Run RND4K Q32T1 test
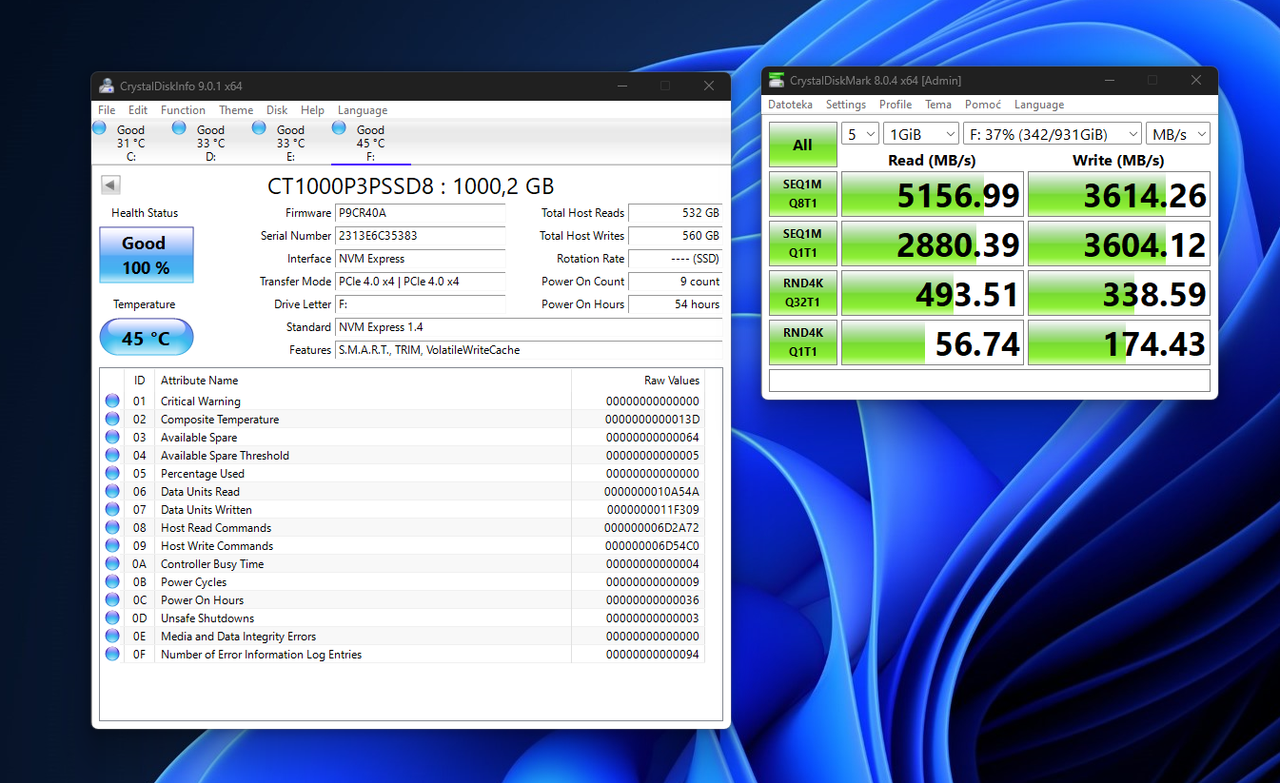 pyautogui.click(x=803, y=293)
